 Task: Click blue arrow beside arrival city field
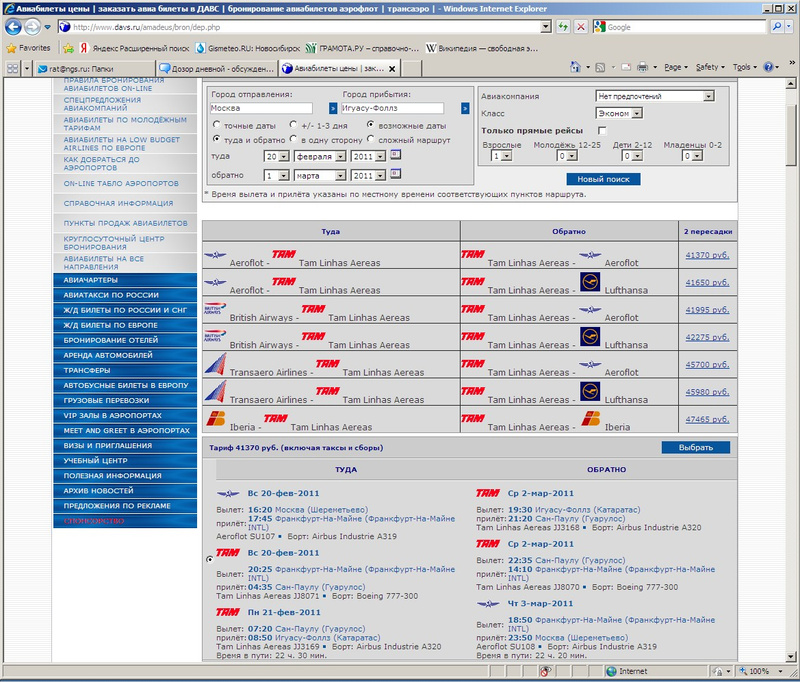pos(465,108)
